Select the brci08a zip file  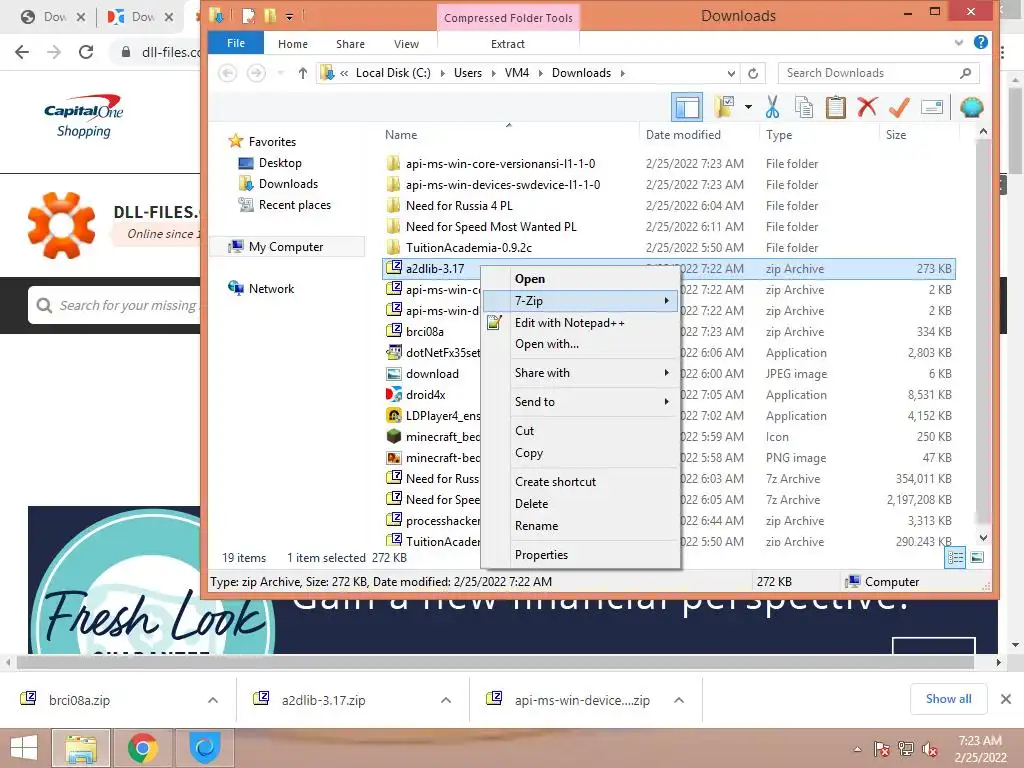click(424, 332)
